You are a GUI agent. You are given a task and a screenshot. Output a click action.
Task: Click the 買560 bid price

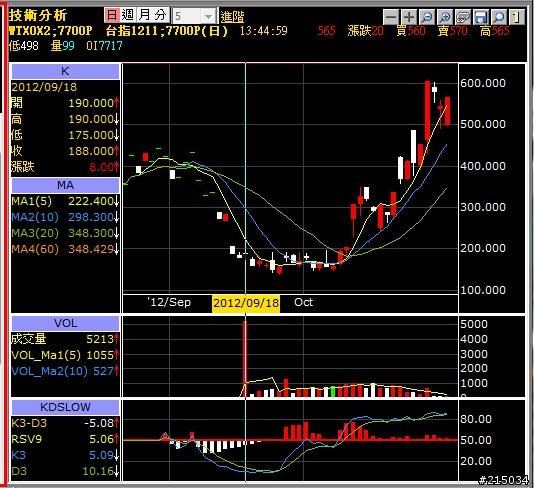[x=411, y=31]
